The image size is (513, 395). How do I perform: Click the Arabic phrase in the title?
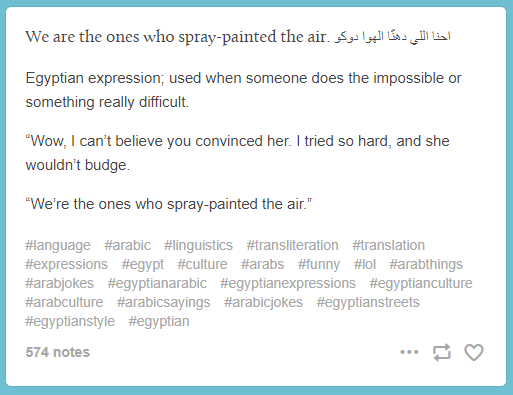(392, 37)
